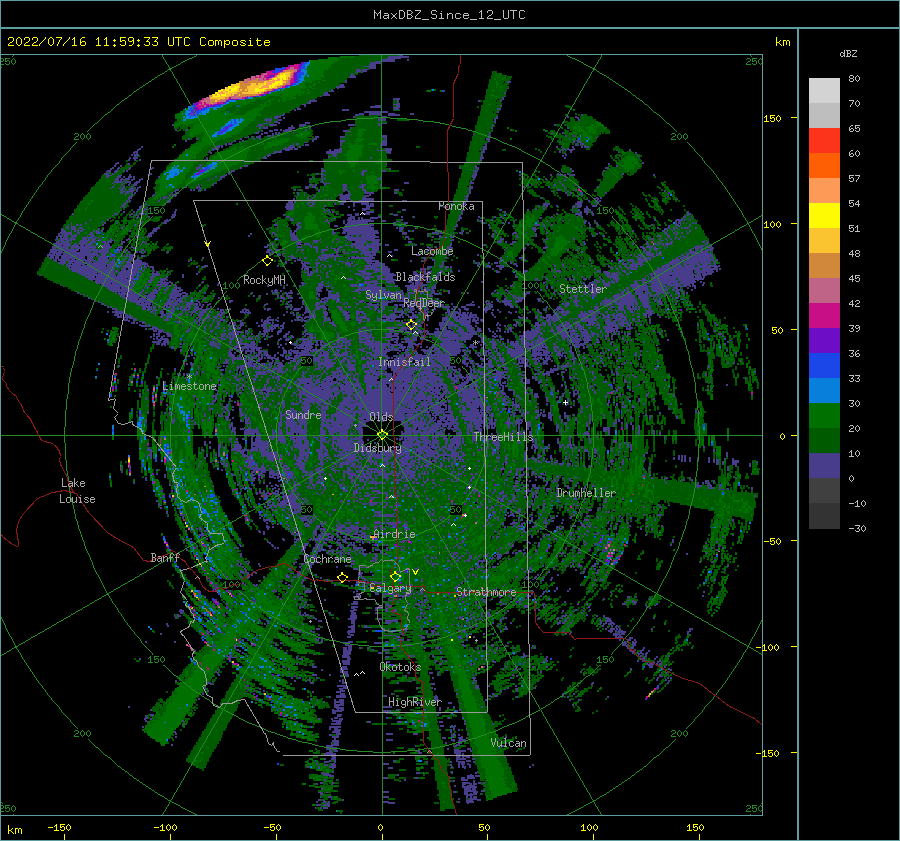Click the Strathmore label
Image resolution: width=900 pixels, height=841 pixels.
point(486,592)
